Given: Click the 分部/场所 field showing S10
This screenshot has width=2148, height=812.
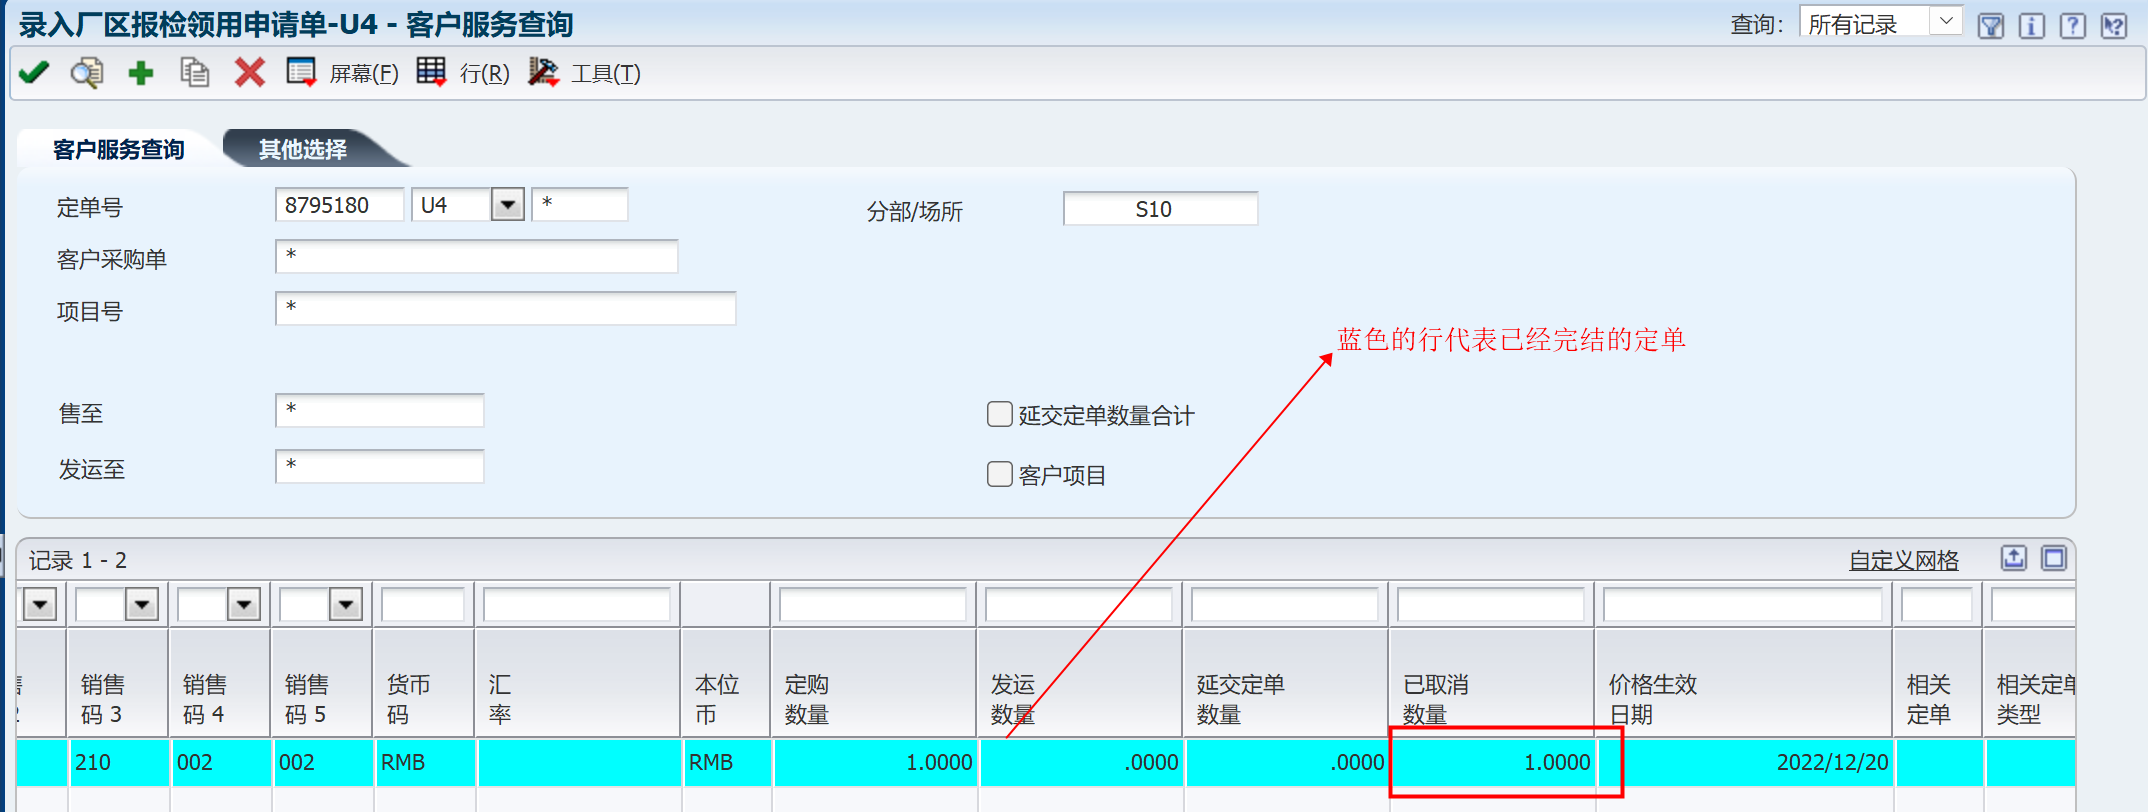Looking at the screenshot, I should pyautogui.click(x=1160, y=209).
